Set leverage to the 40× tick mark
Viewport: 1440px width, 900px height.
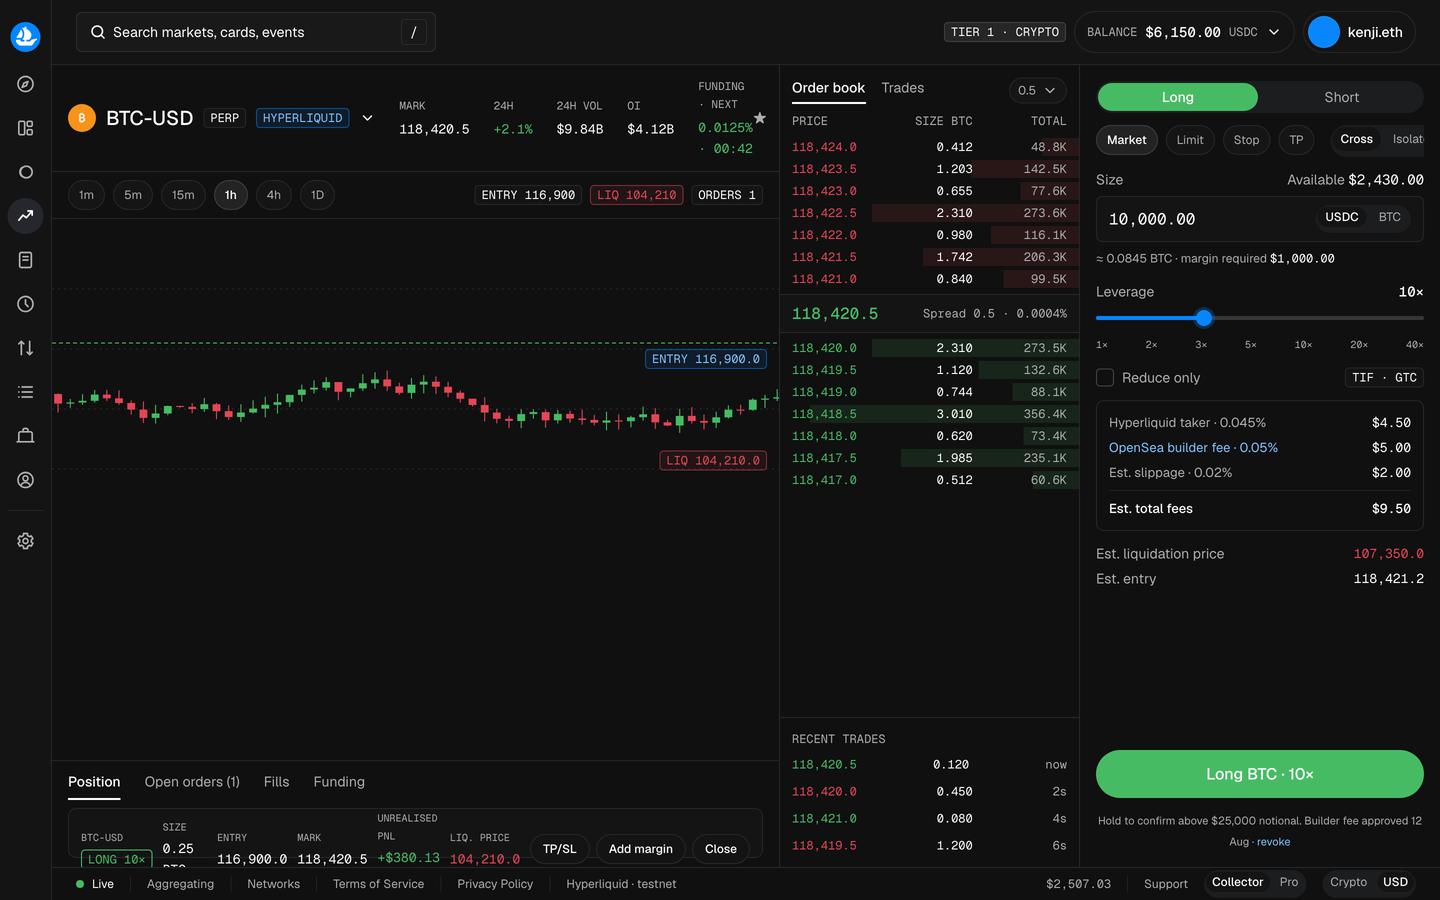pyautogui.click(x=1414, y=345)
